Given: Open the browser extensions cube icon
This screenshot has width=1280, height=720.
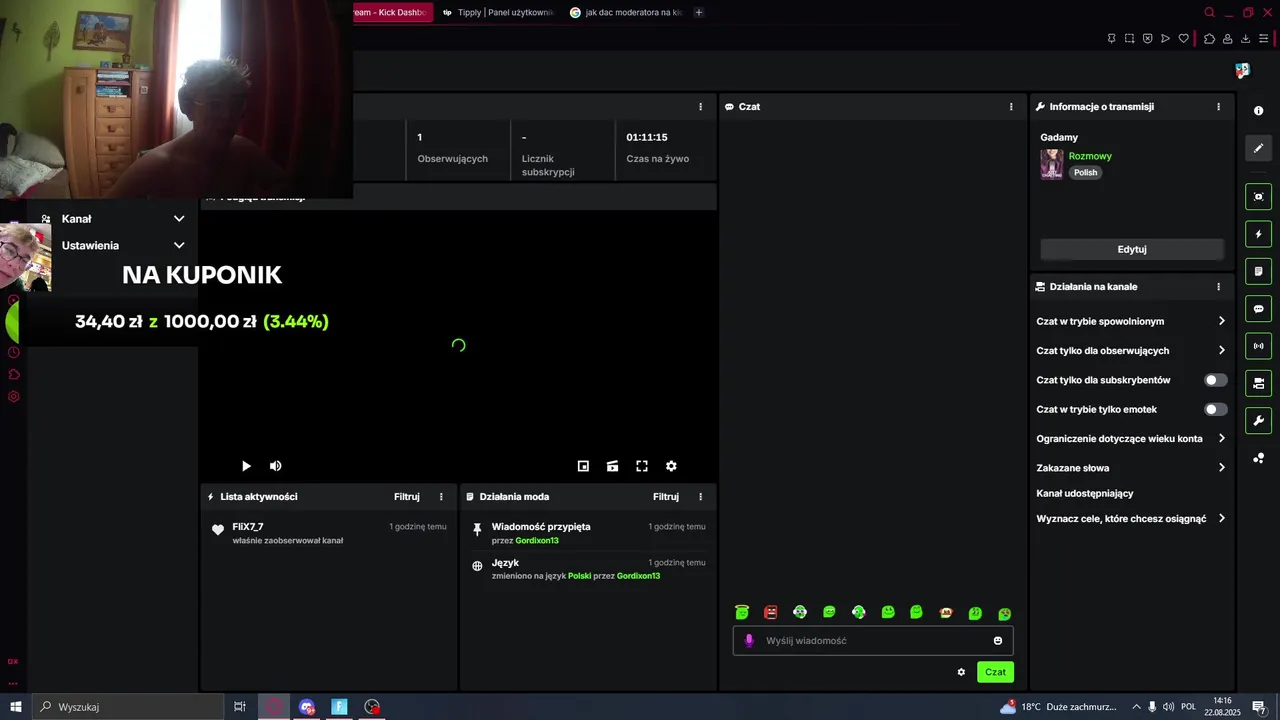Looking at the screenshot, I should pyautogui.click(x=1209, y=39).
